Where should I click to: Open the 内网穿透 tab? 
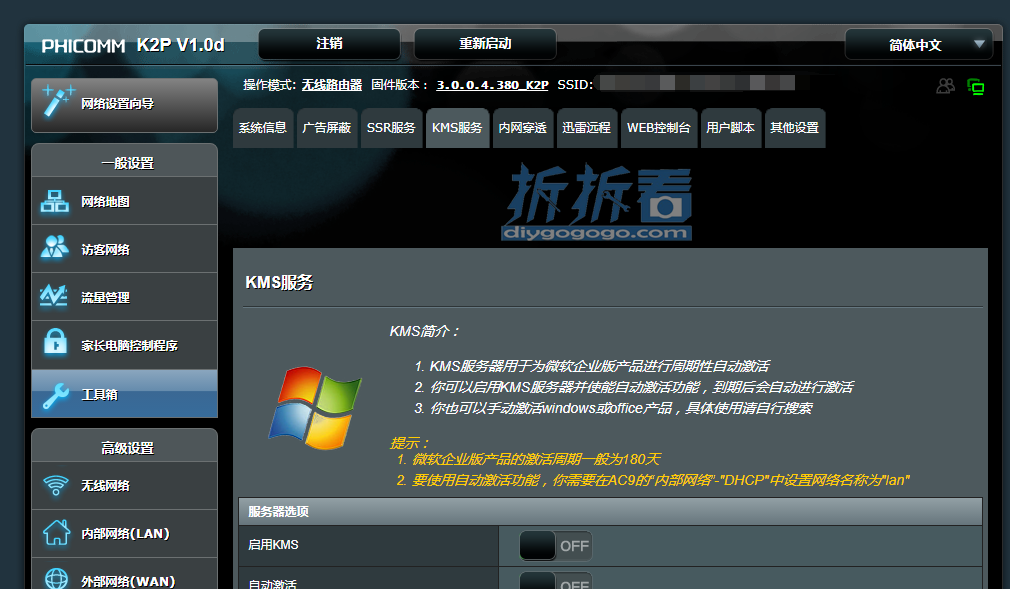(522, 128)
